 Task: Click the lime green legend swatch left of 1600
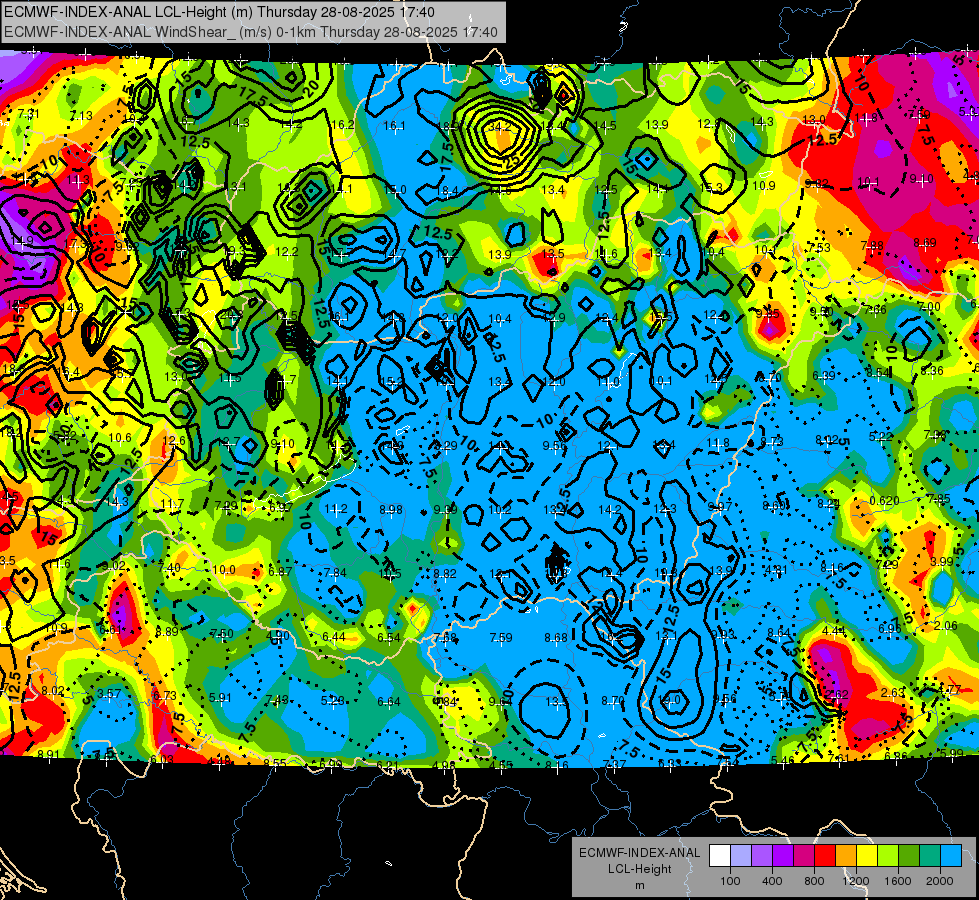[888, 856]
